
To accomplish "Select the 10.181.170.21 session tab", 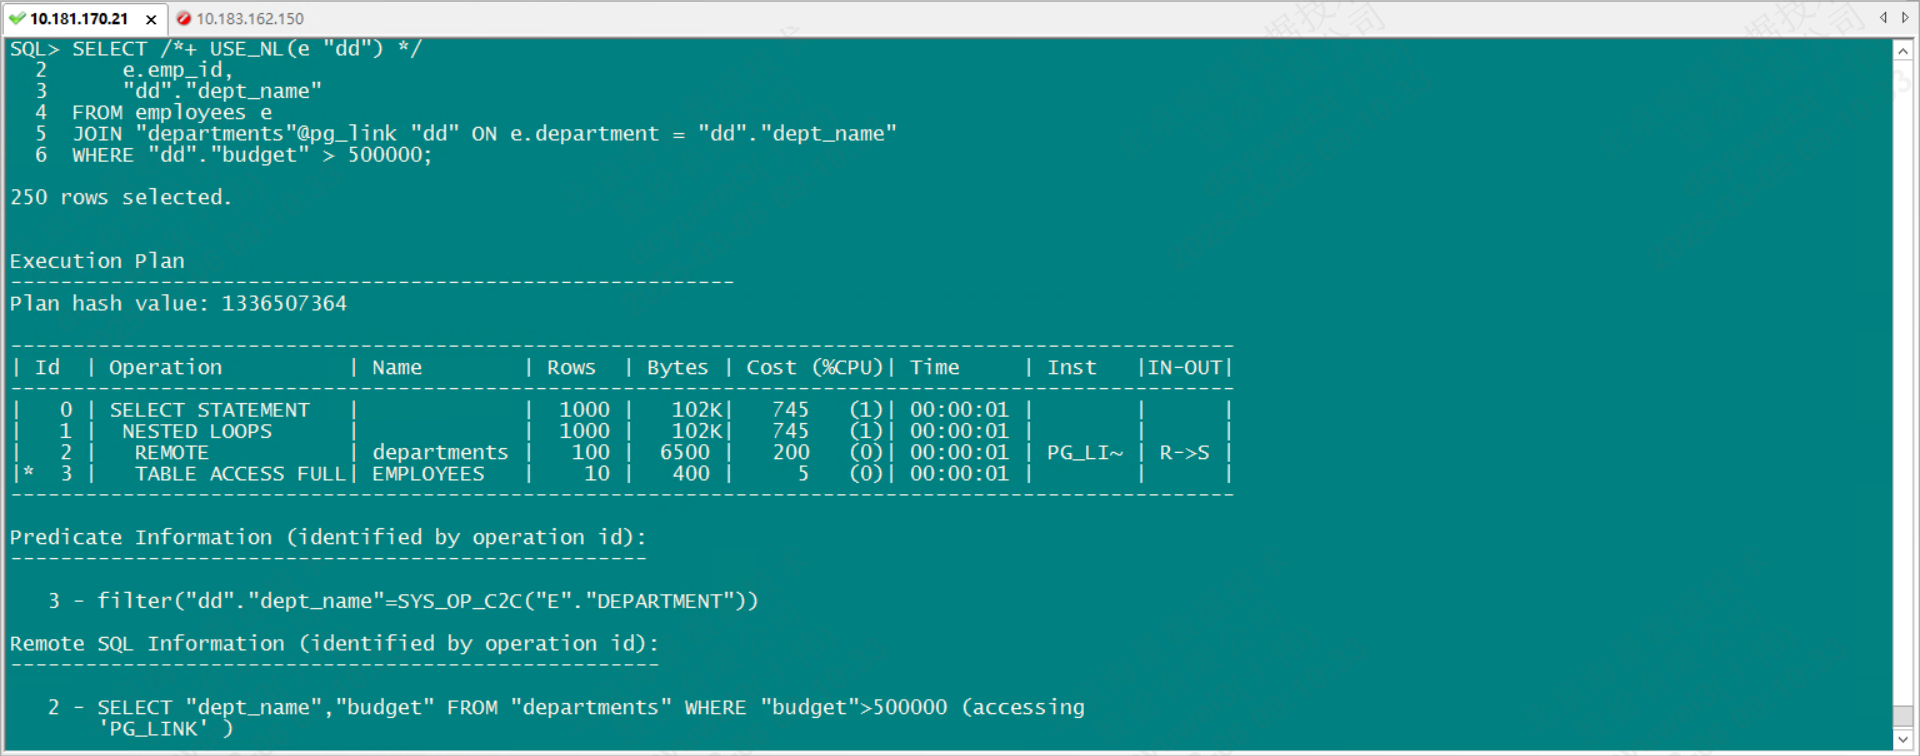I will coord(79,18).
